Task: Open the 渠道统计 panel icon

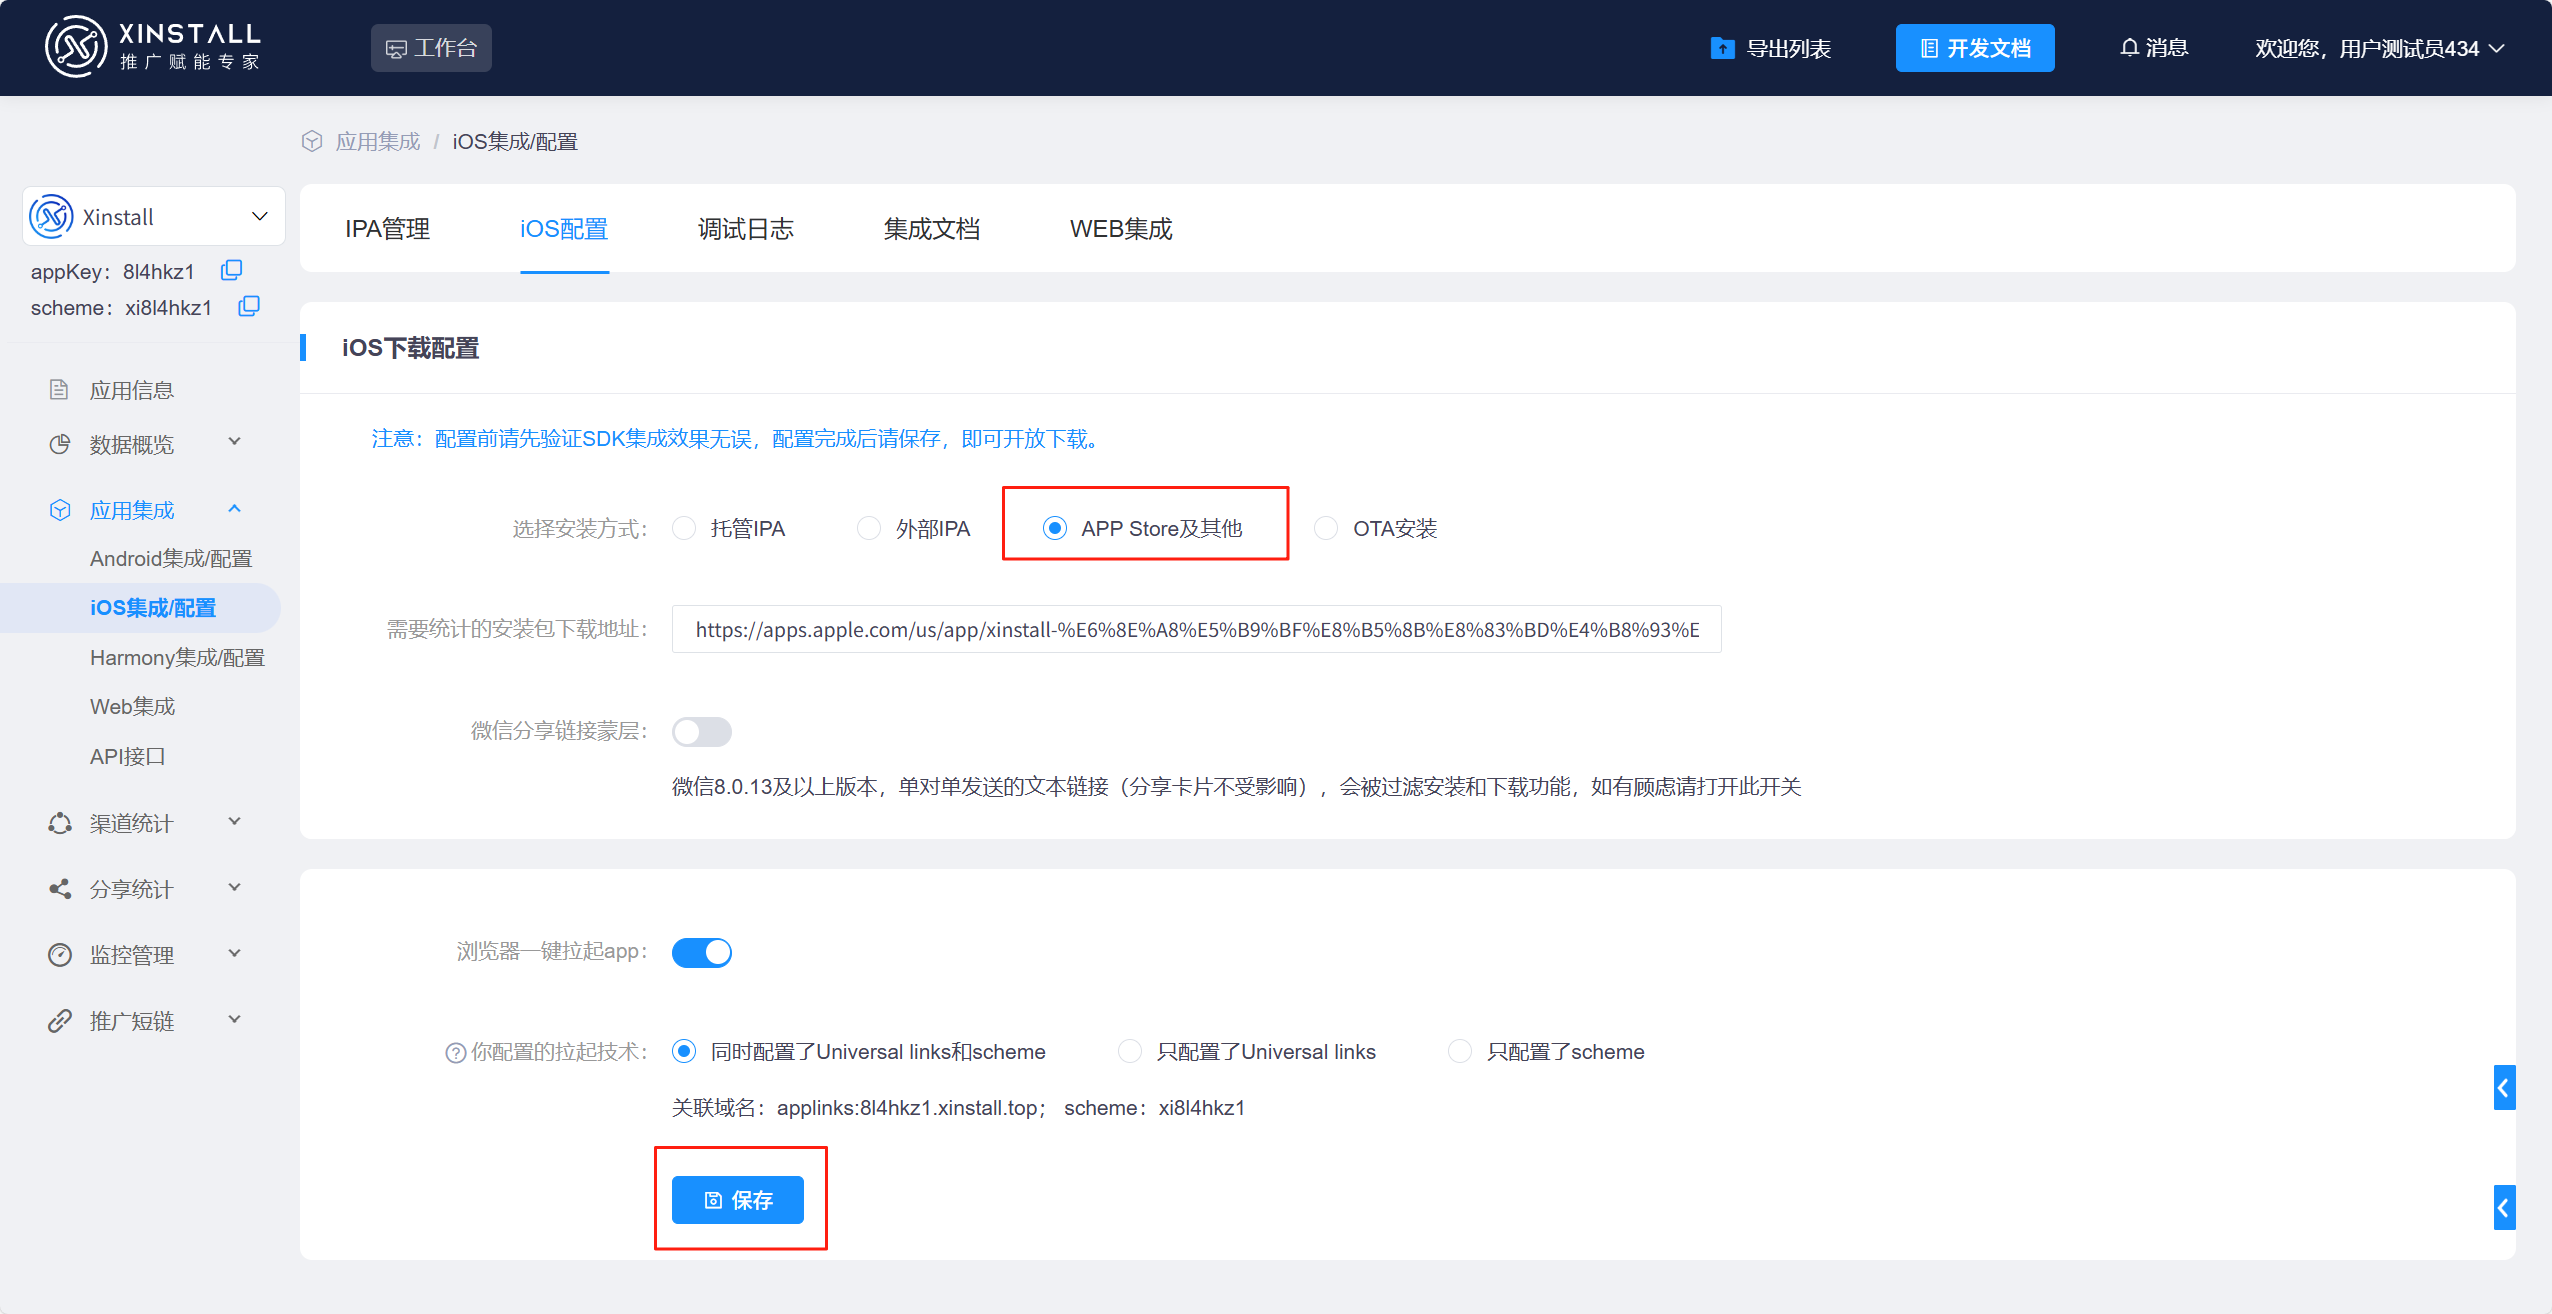Action: point(60,822)
